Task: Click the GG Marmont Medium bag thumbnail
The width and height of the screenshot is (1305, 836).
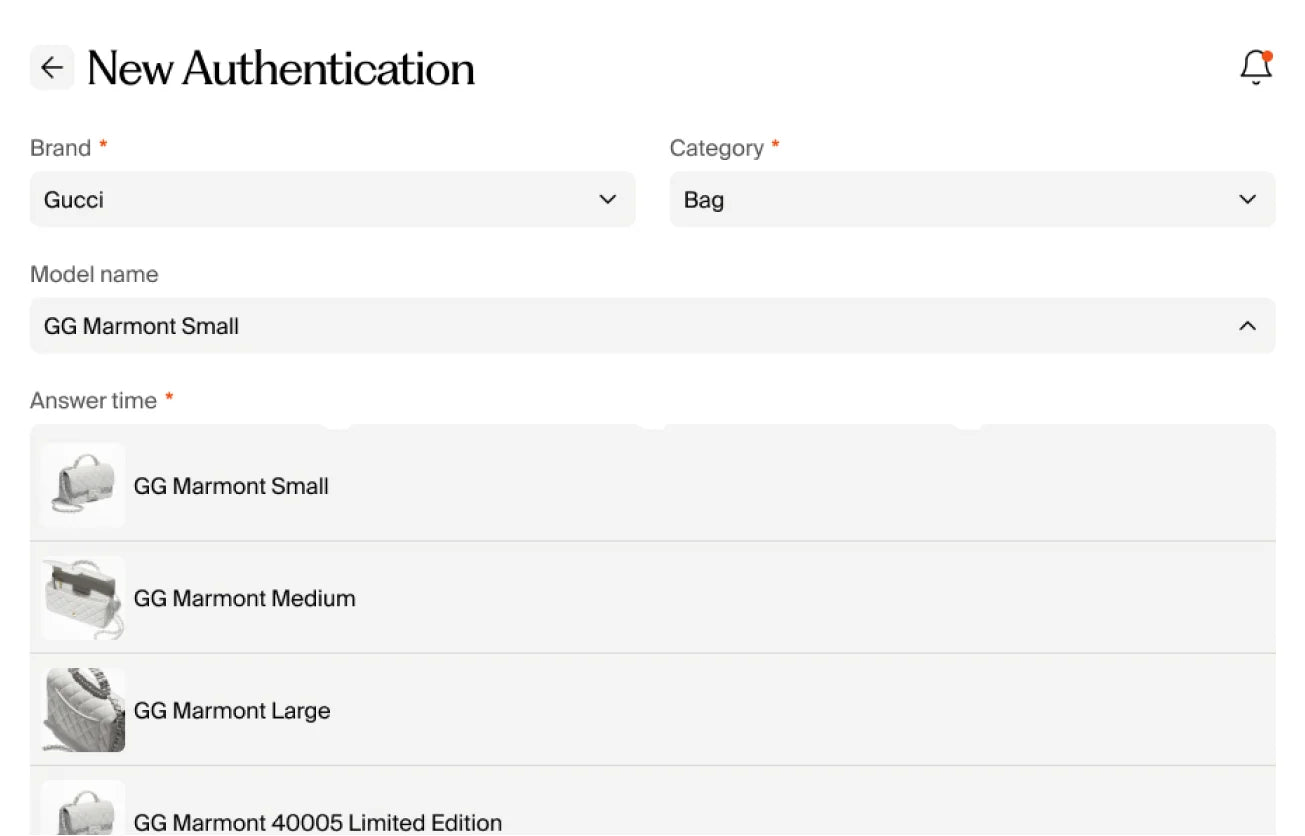Action: click(83, 598)
